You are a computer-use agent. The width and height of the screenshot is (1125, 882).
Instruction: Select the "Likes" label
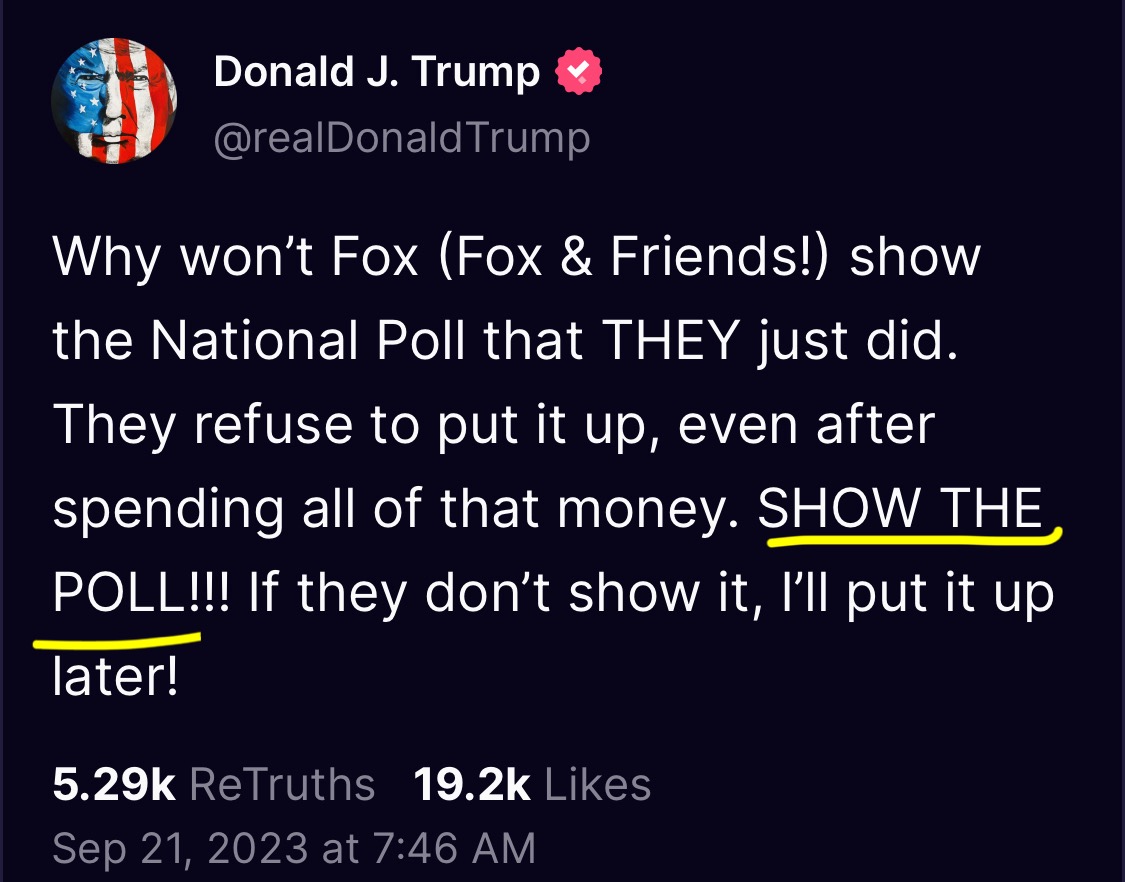pyautogui.click(x=598, y=785)
